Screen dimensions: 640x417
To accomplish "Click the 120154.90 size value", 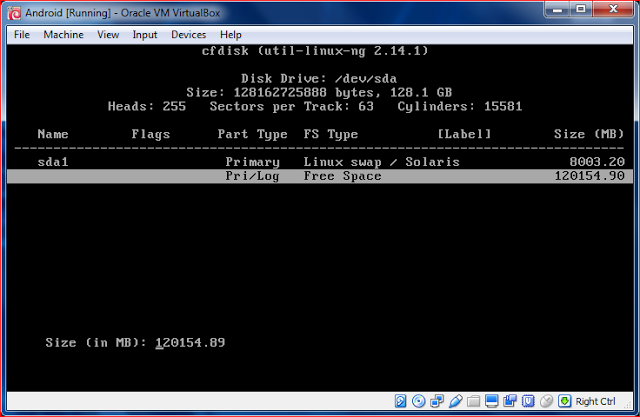I will (x=589, y=176).
